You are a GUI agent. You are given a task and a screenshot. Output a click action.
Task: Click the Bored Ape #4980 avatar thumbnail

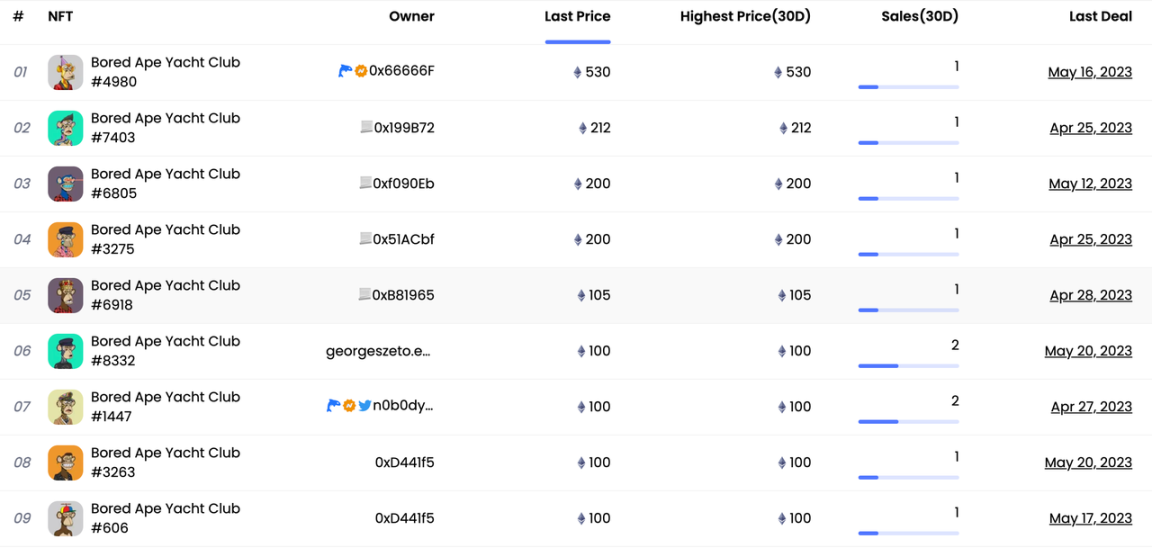pos(65,72)
